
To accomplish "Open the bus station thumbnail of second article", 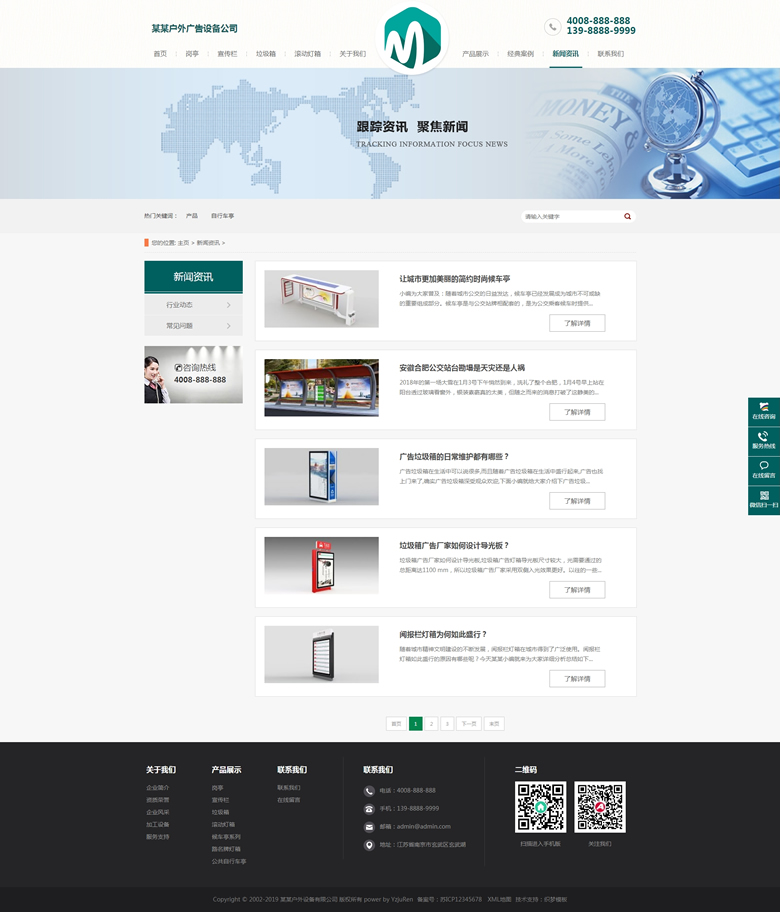I will (x=321, y=388).
